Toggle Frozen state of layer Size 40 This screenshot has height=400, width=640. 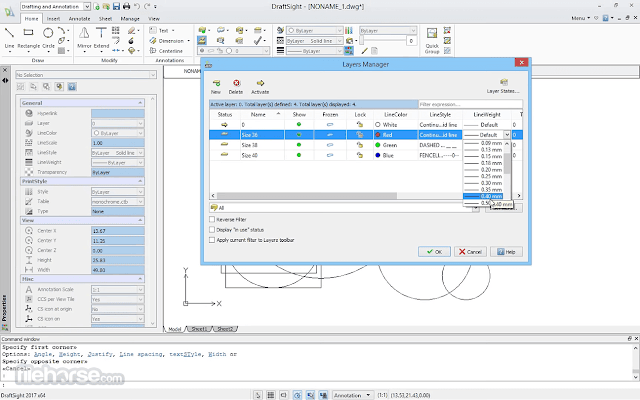pos(330,155)
